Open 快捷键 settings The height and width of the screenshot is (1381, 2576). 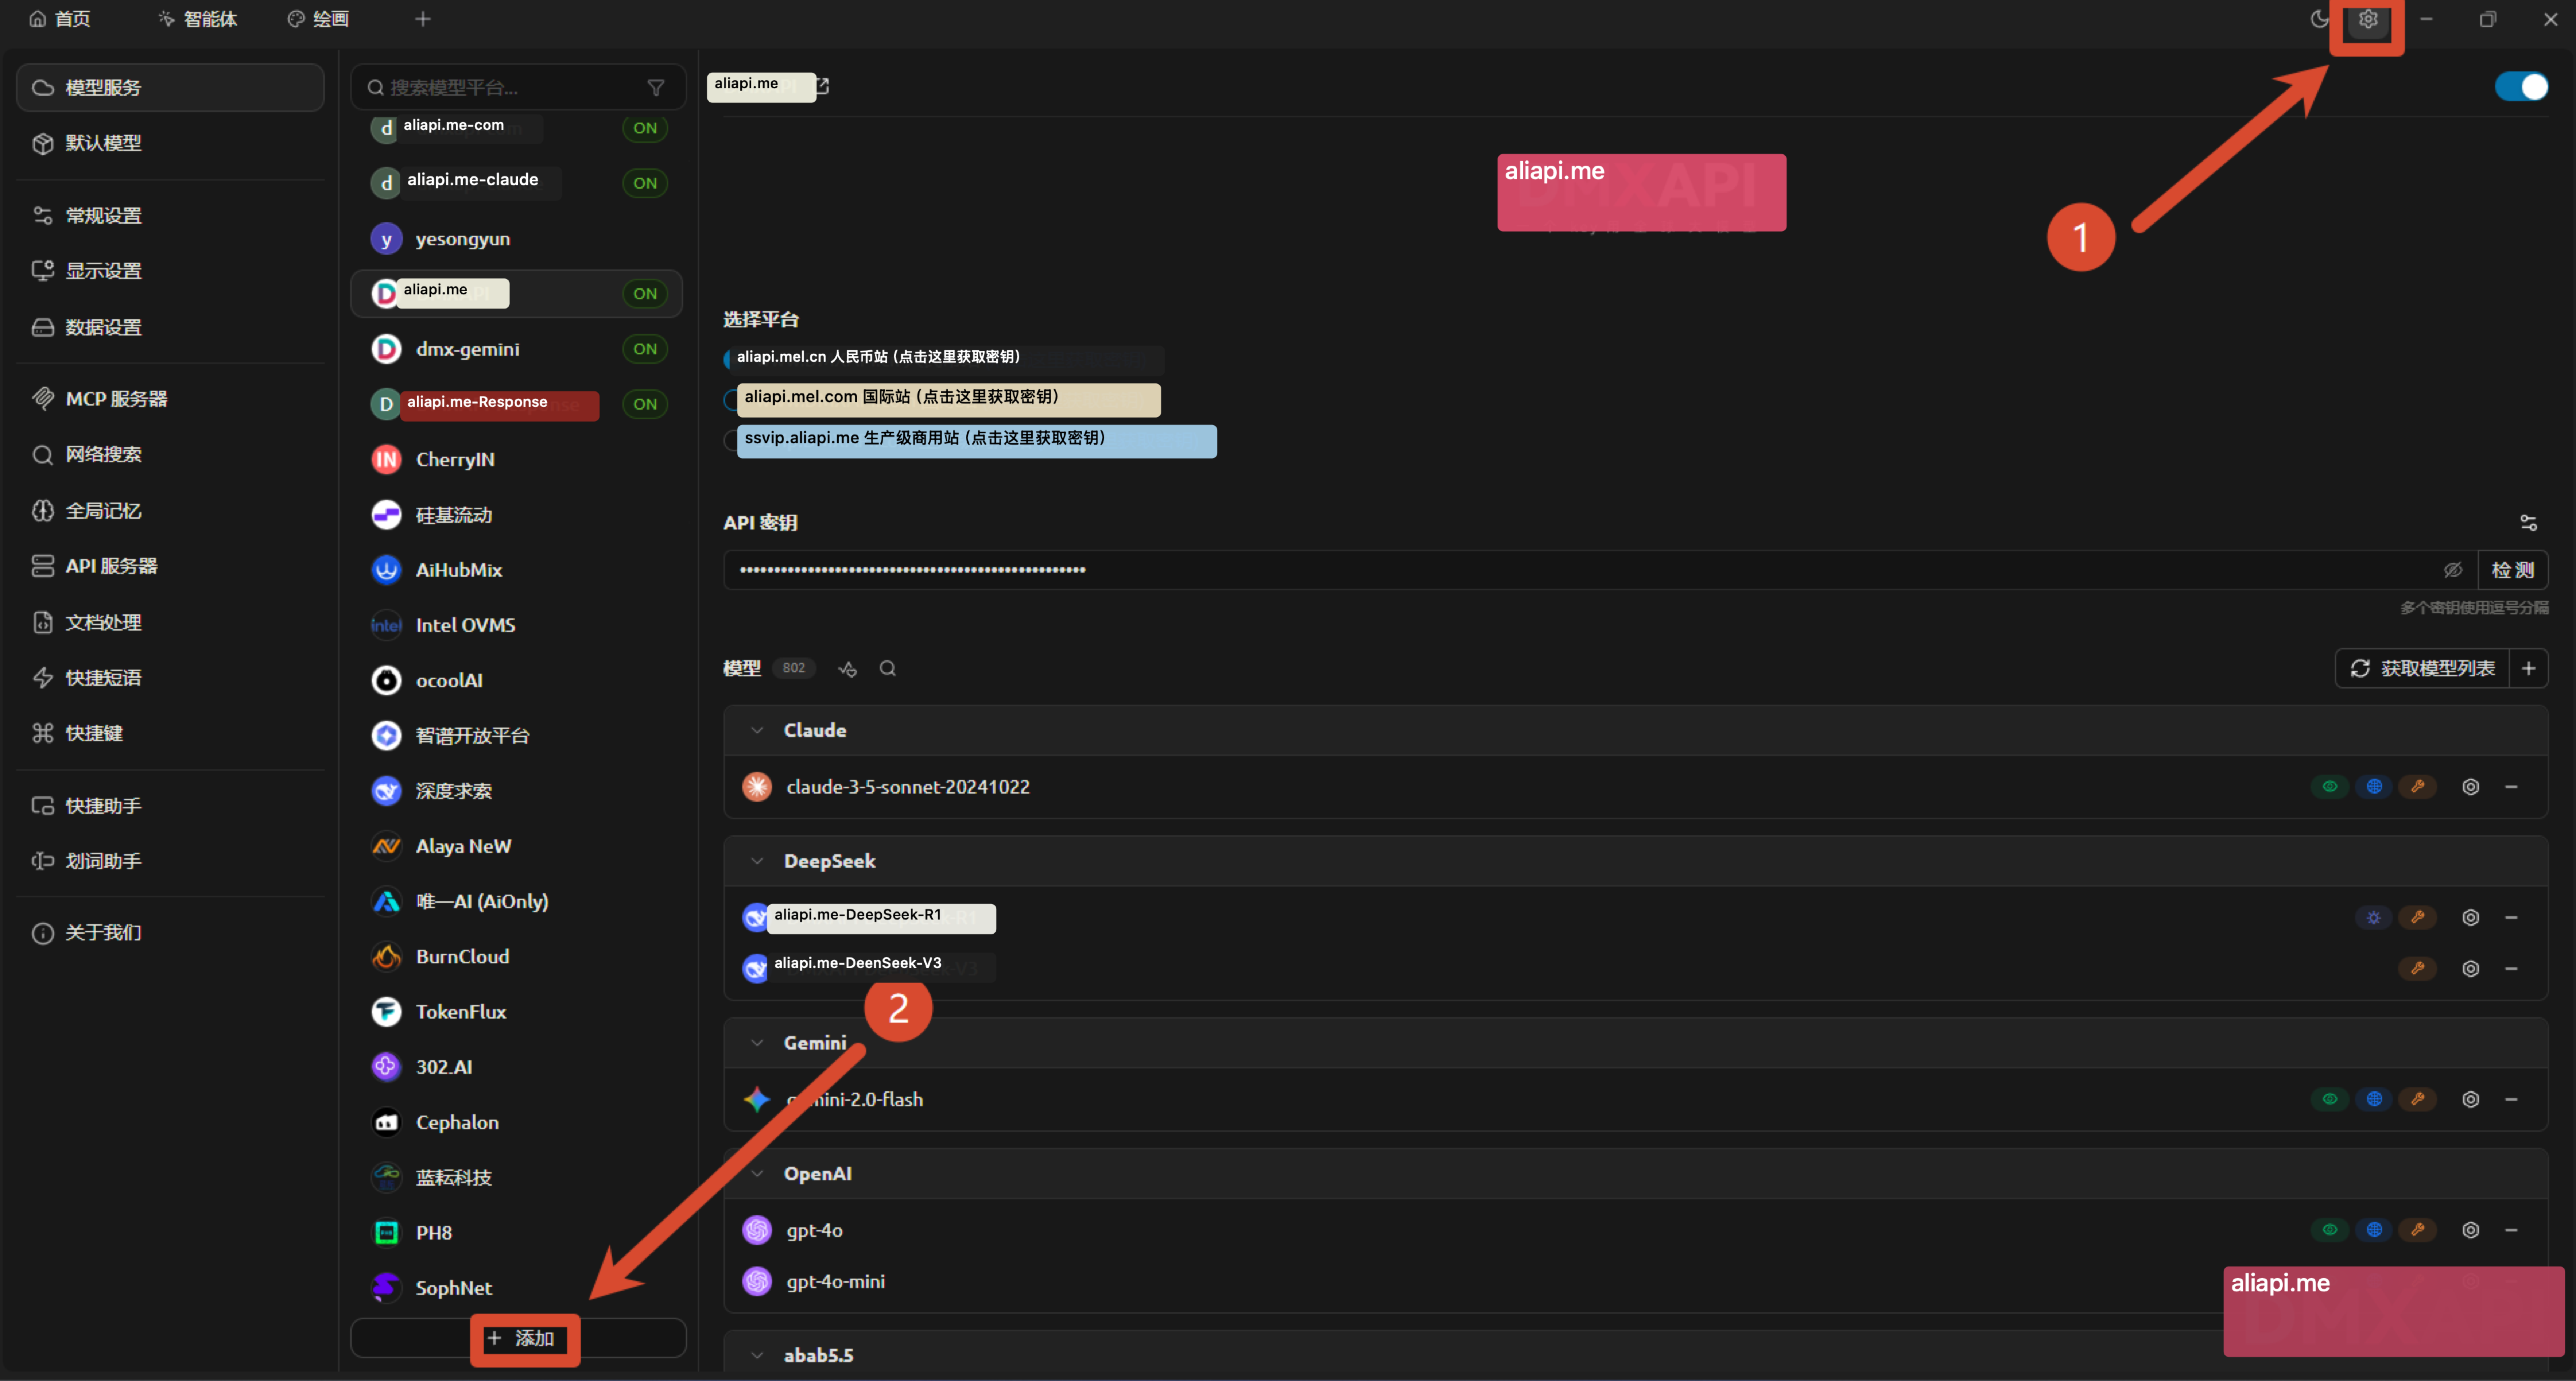pyautogui.click(x=170, y=733)
